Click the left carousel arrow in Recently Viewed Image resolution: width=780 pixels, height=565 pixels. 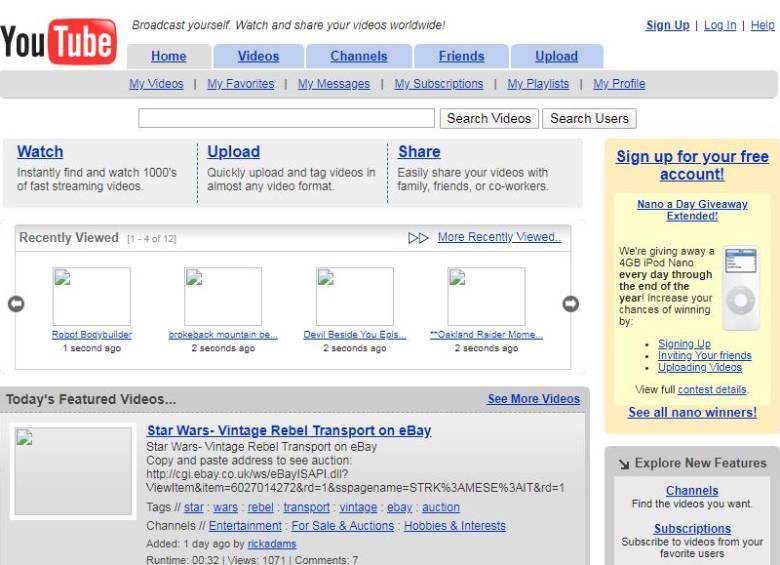click(16, 304)
